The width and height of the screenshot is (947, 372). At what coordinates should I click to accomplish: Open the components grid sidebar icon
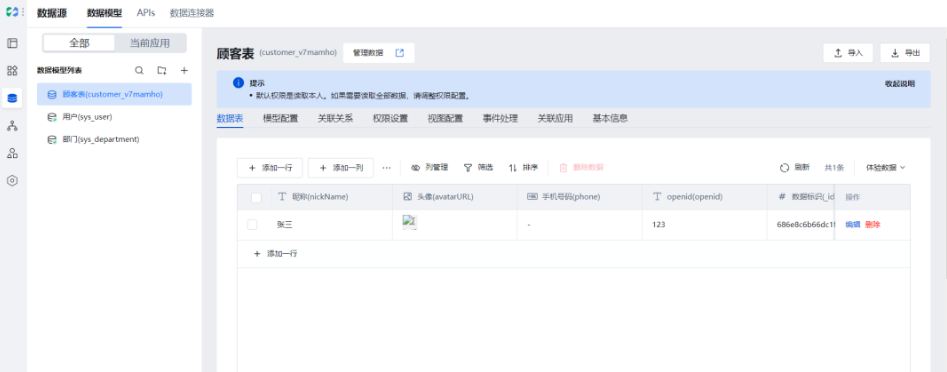[12, 71]
